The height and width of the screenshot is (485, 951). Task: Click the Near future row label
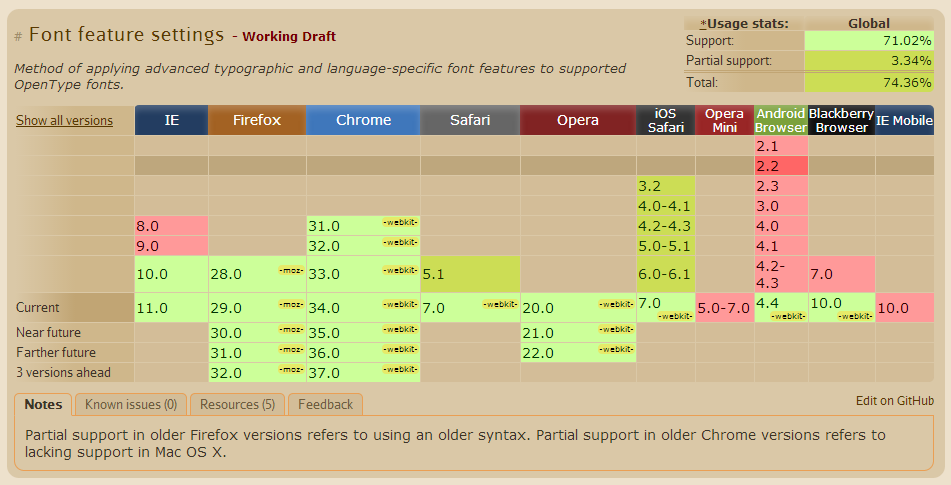[49, 332]
